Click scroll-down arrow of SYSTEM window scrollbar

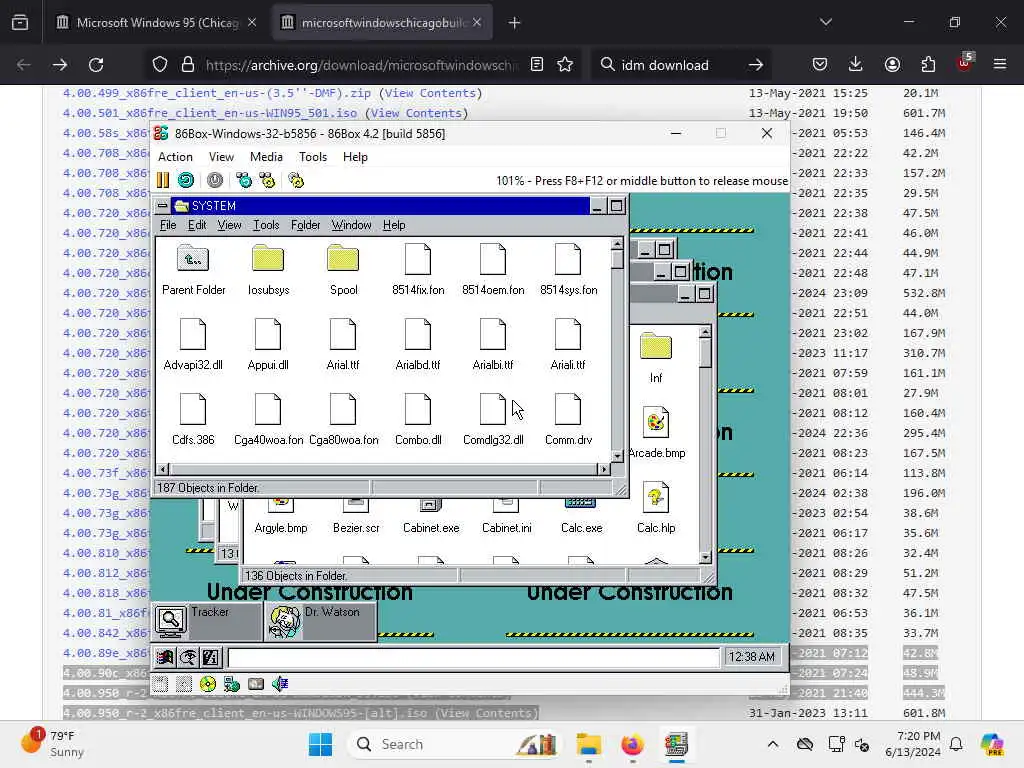click(x=617, y=455)
